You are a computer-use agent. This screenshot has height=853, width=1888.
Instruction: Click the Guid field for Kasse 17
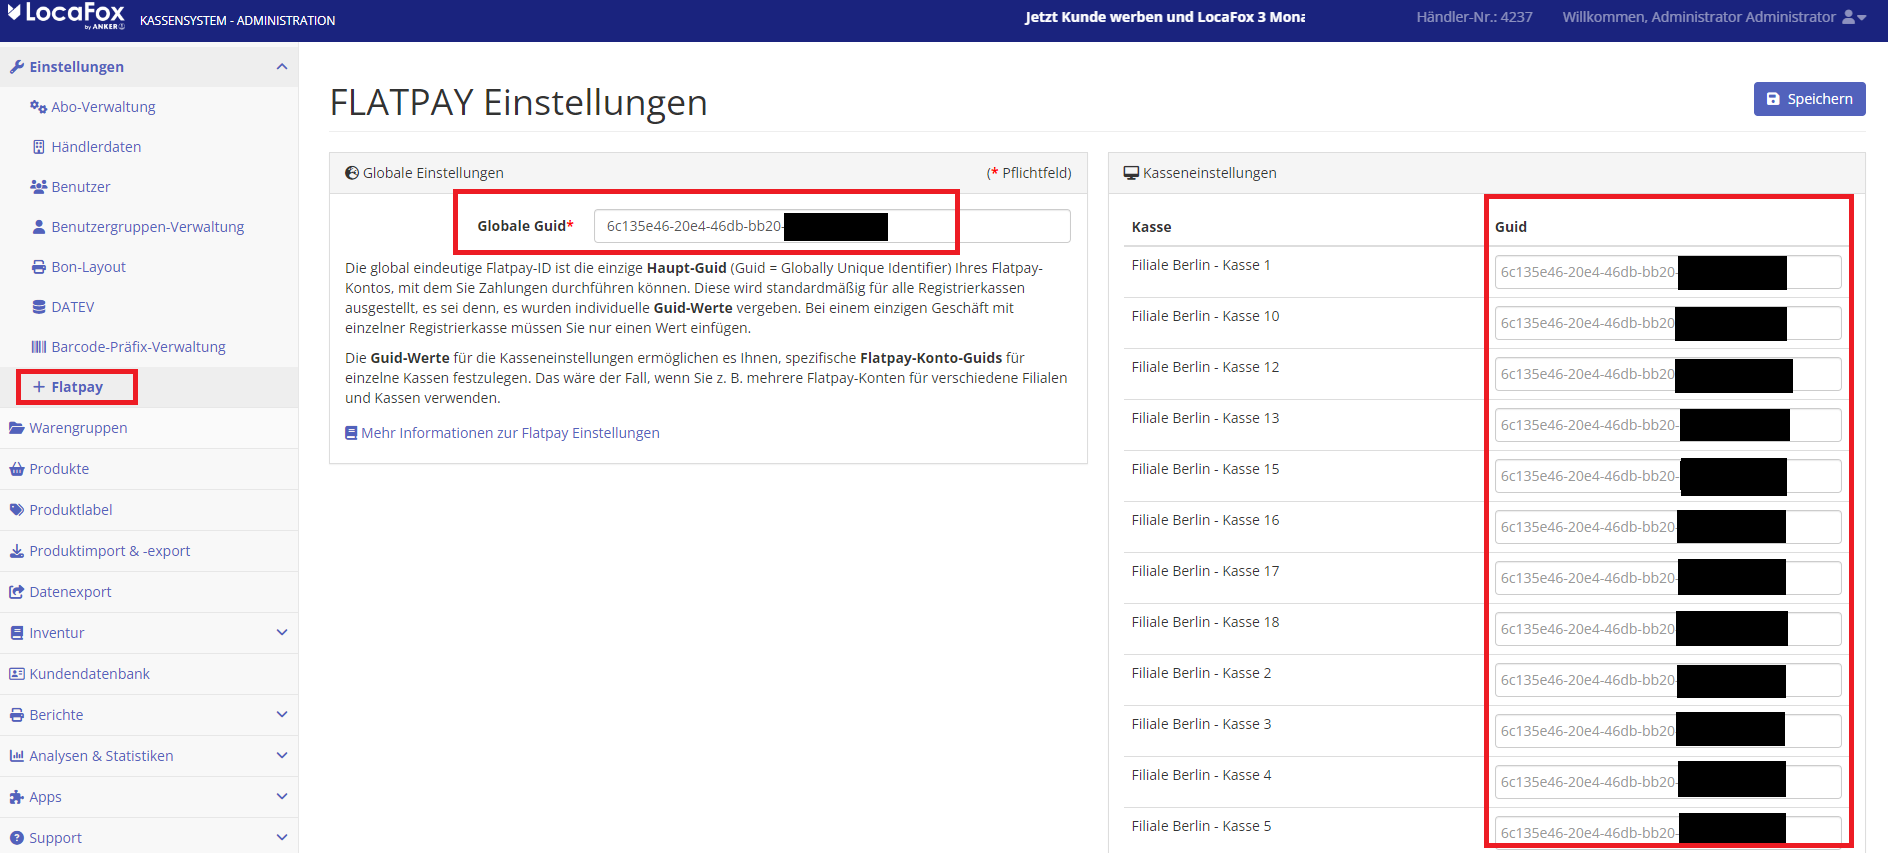(x=1667, y=578)
